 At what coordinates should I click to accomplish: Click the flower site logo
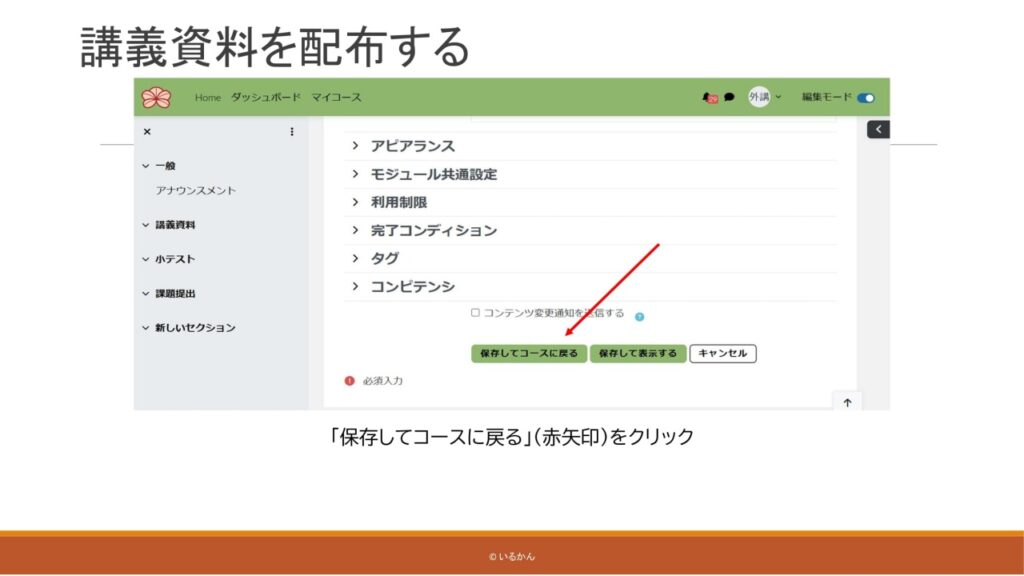point(156,97)
